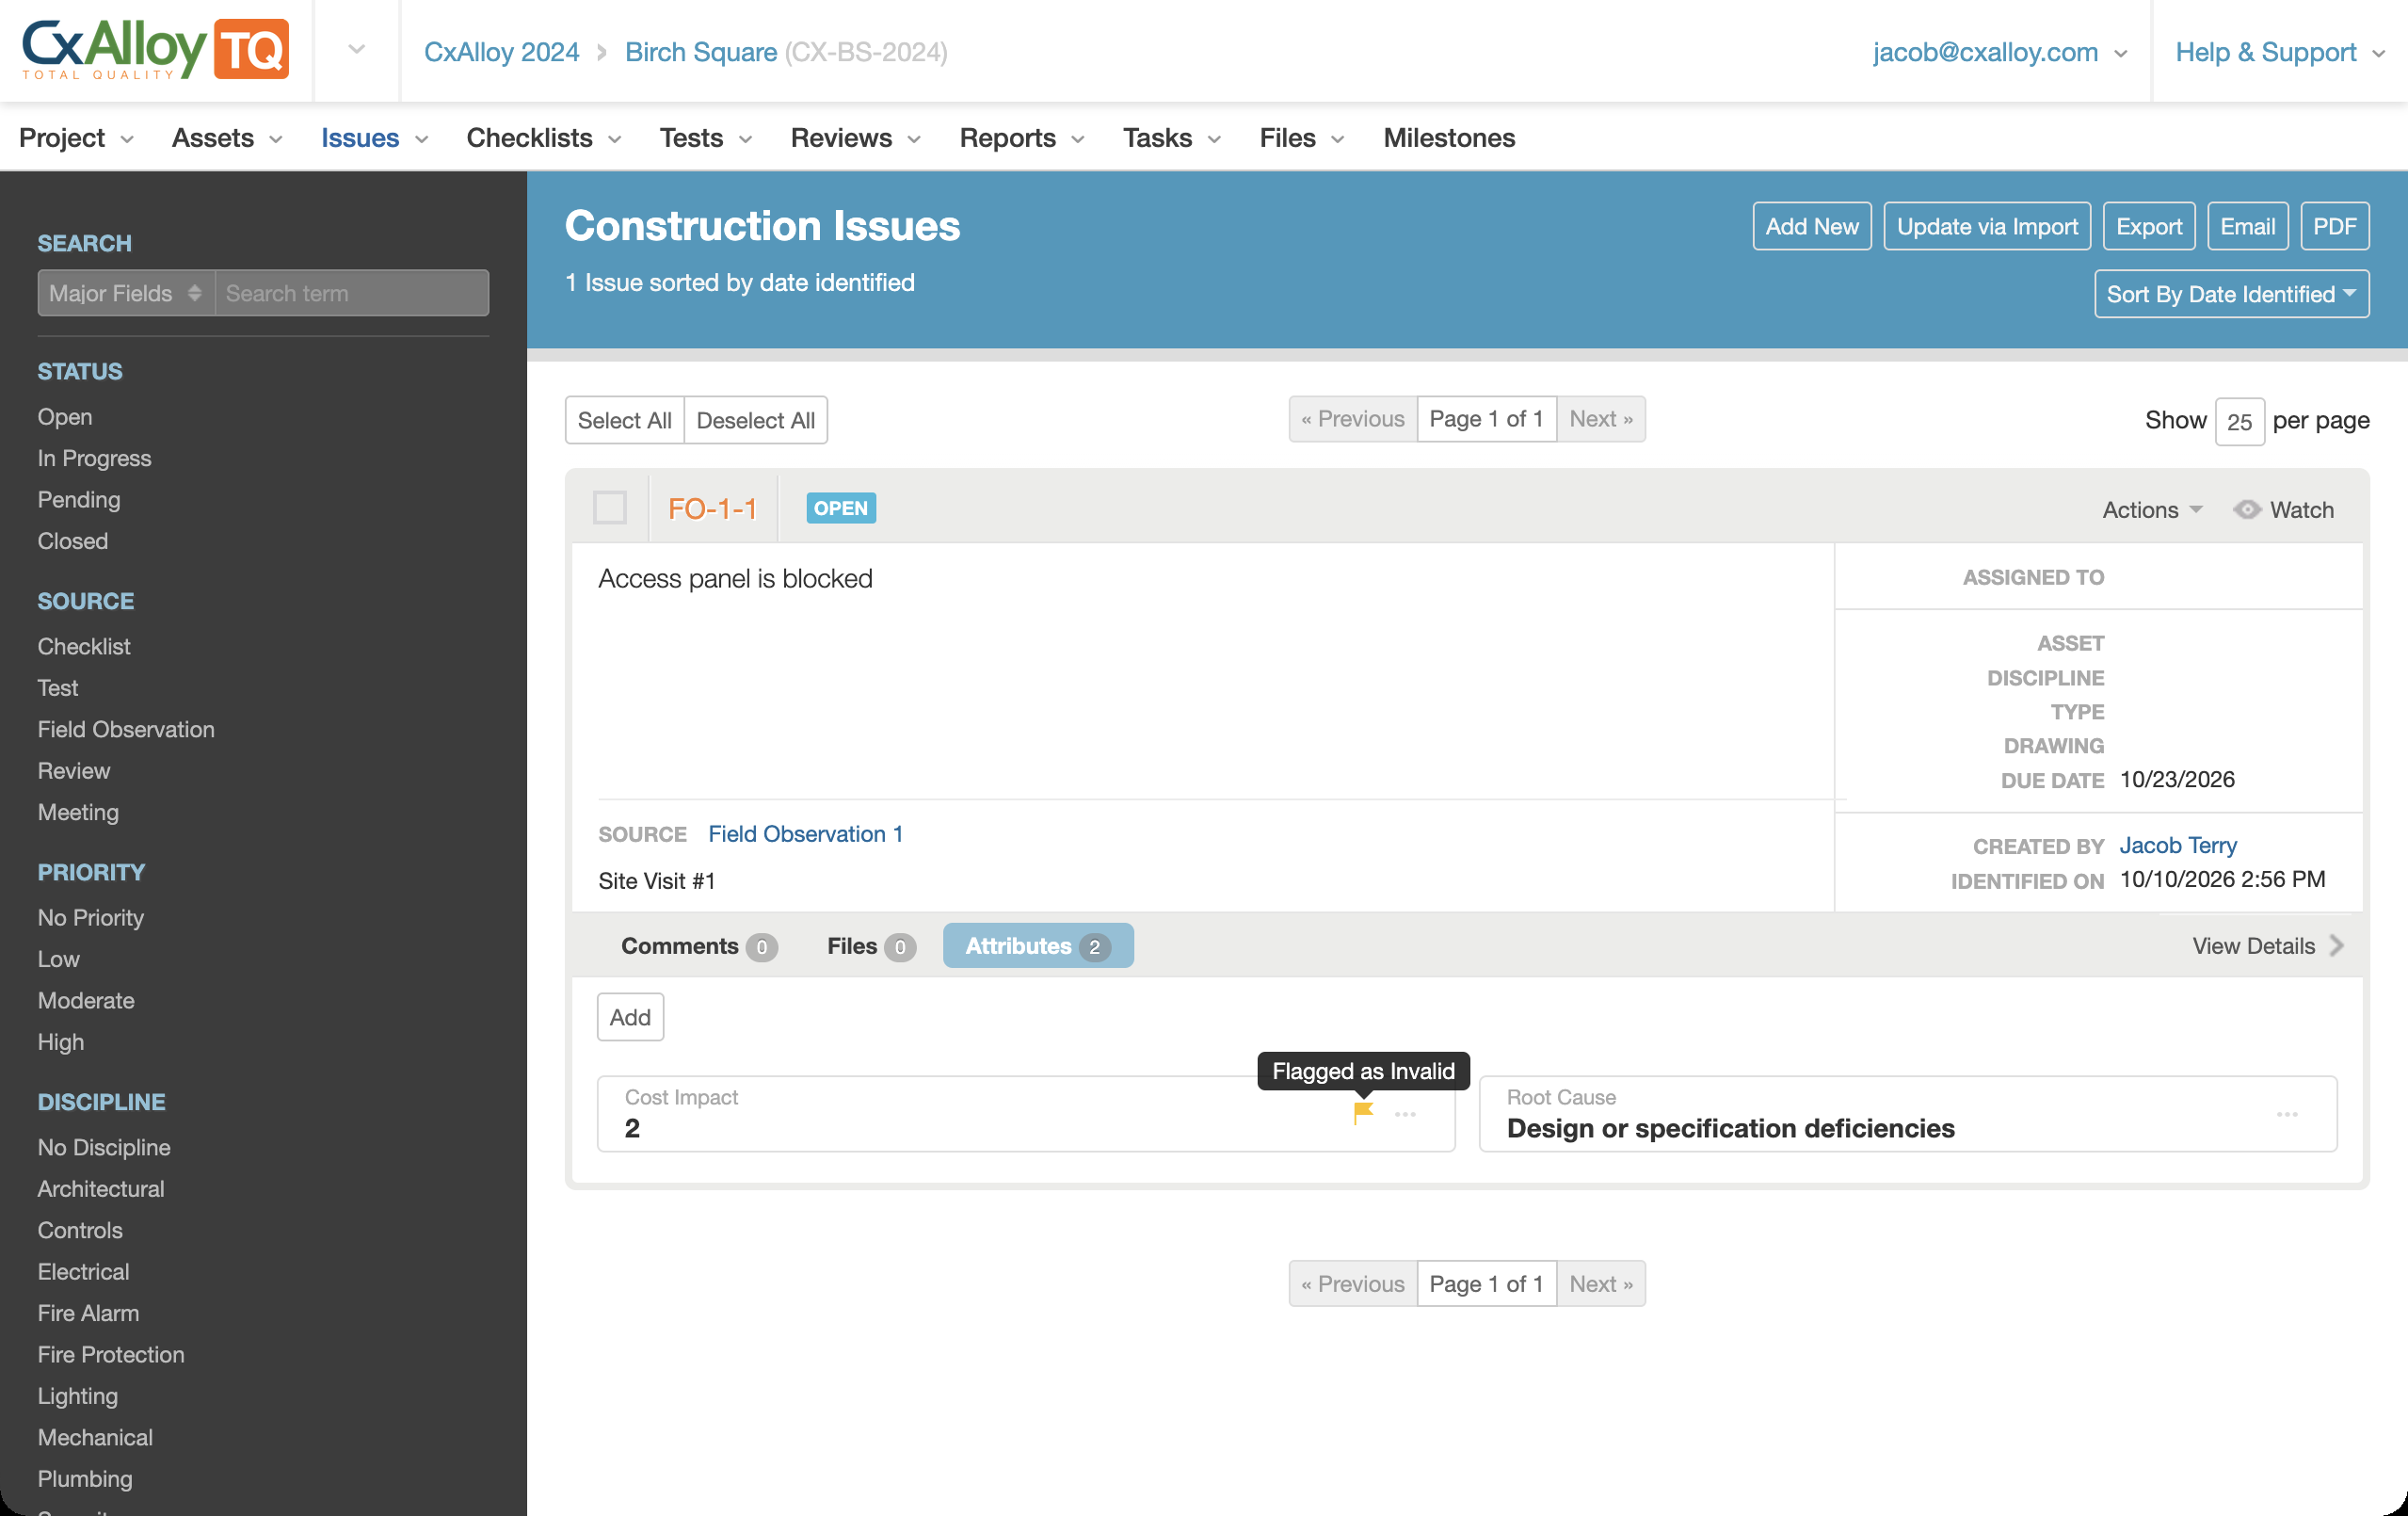
Task: Select the Attributes tab
Action: pos(1038,946)
